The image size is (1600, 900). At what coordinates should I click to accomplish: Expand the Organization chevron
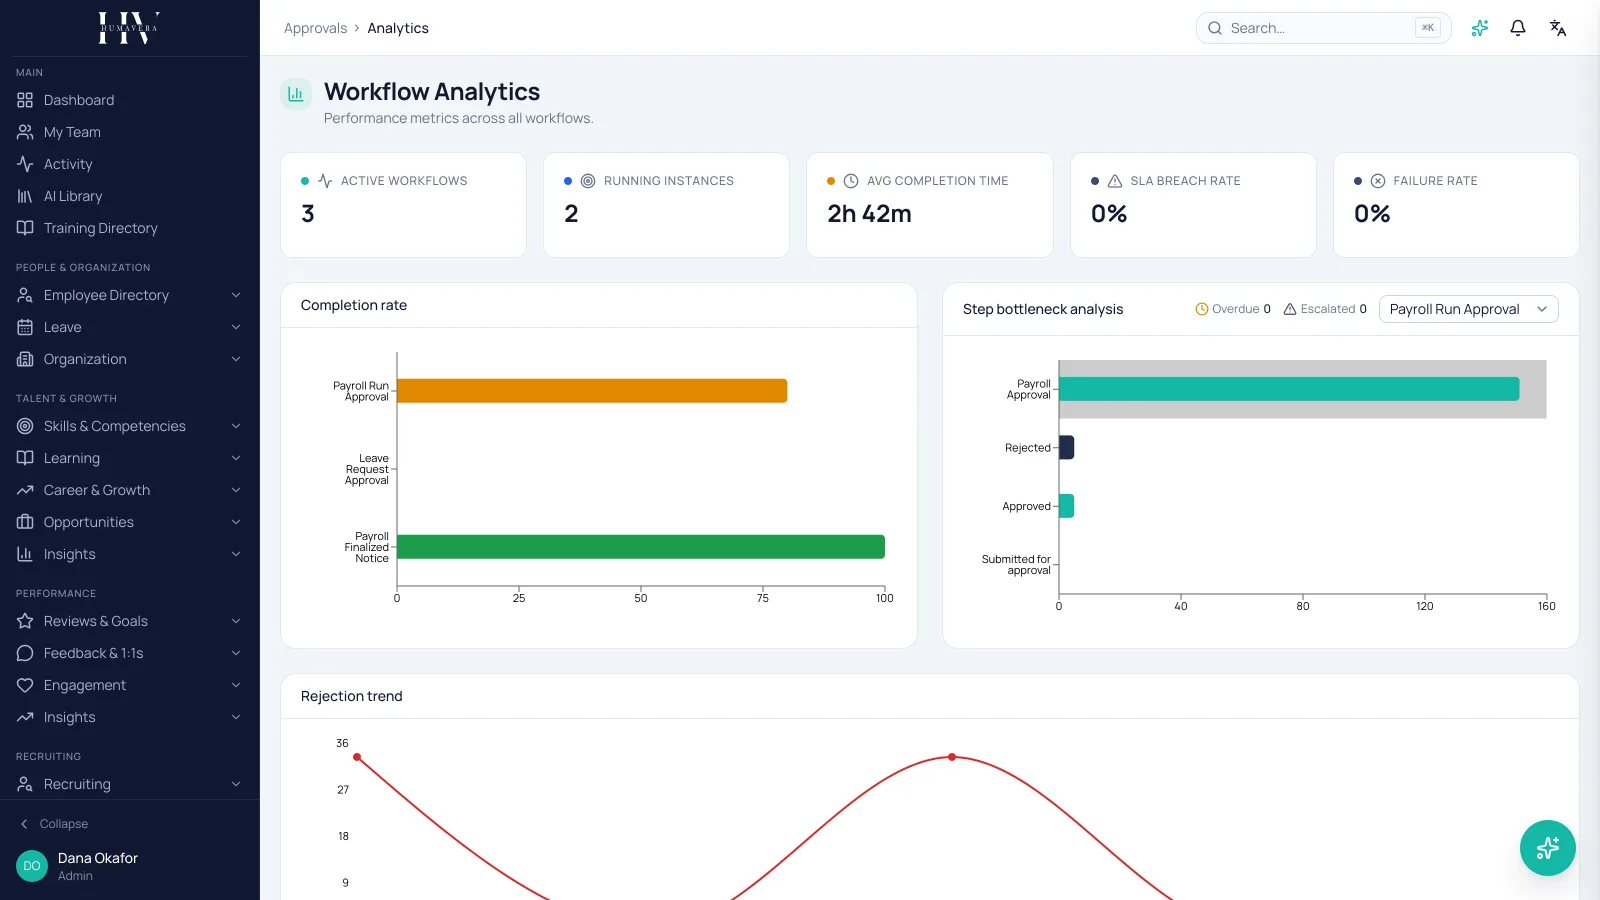(x=236, y=359)
